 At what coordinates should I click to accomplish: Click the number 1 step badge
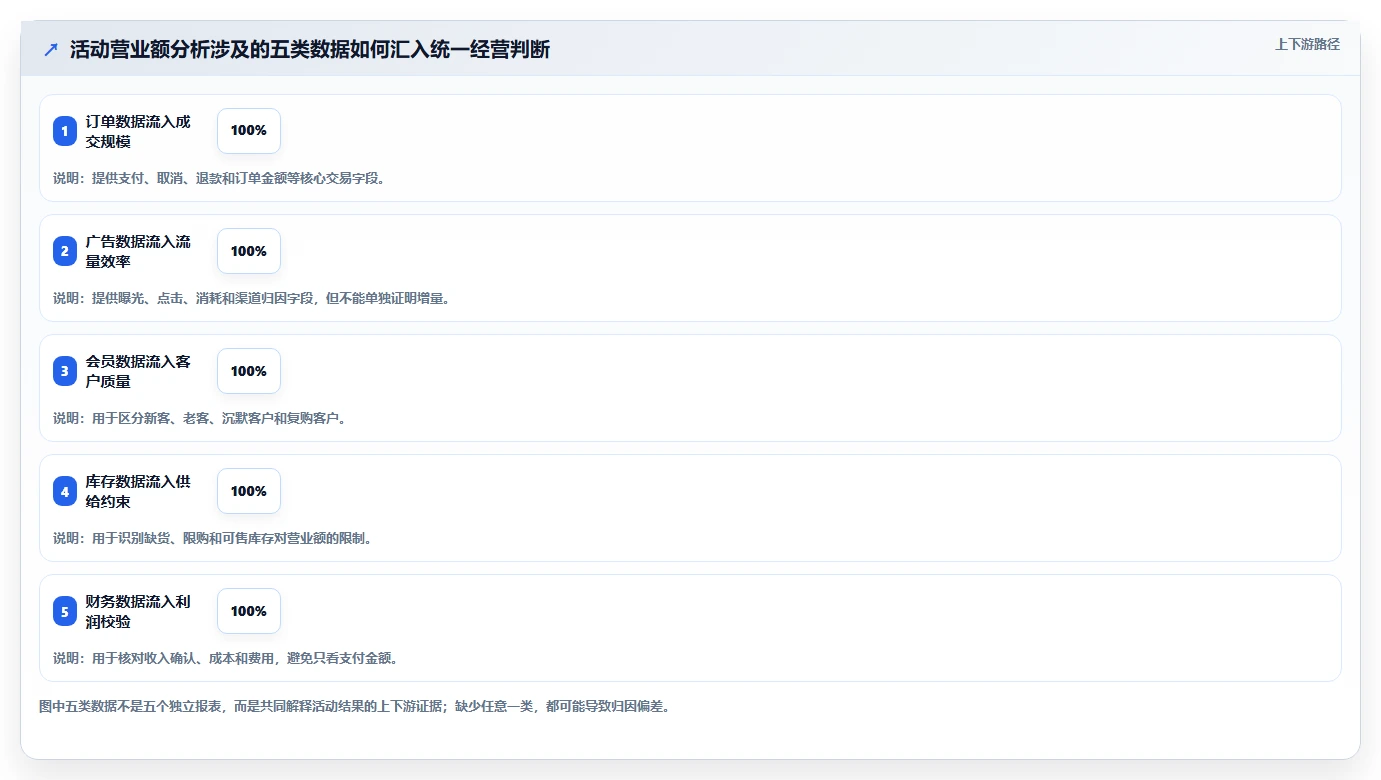[x=65, y=131]
